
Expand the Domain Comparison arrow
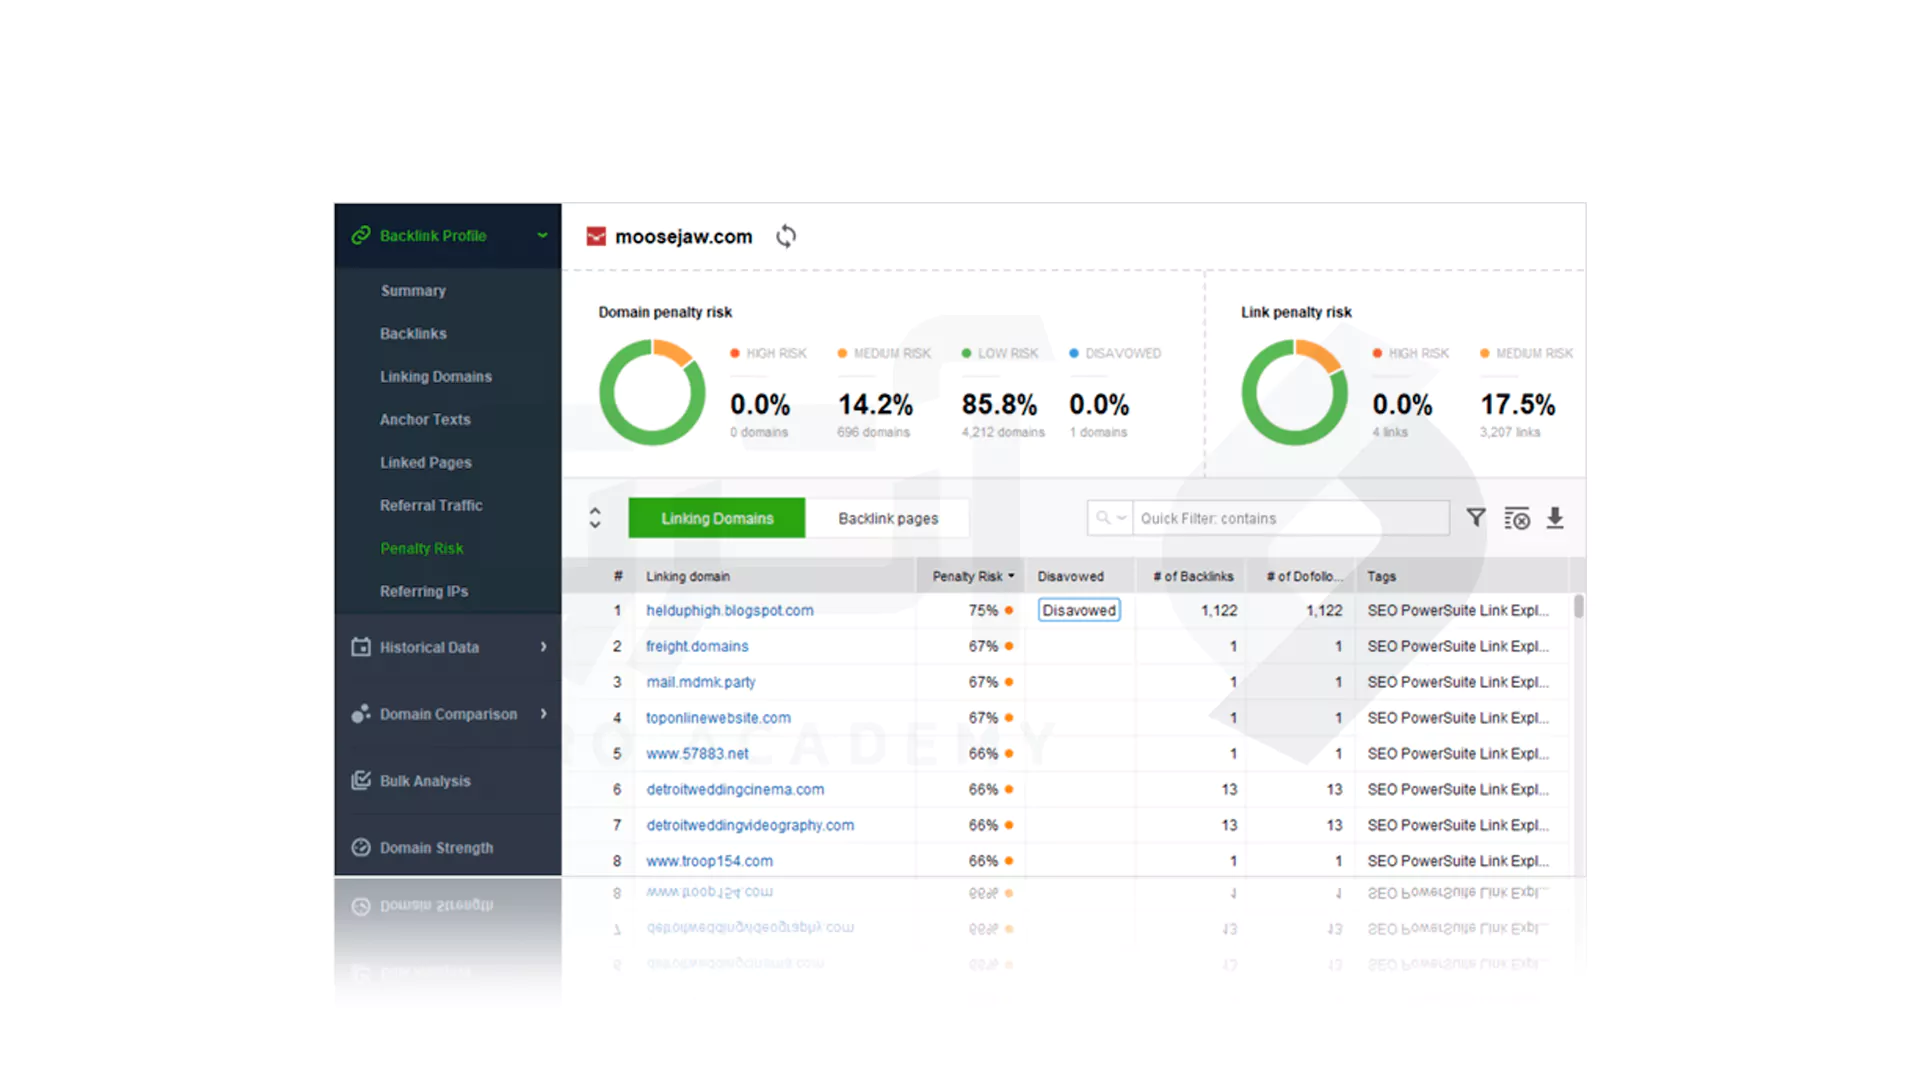[544, 714]
